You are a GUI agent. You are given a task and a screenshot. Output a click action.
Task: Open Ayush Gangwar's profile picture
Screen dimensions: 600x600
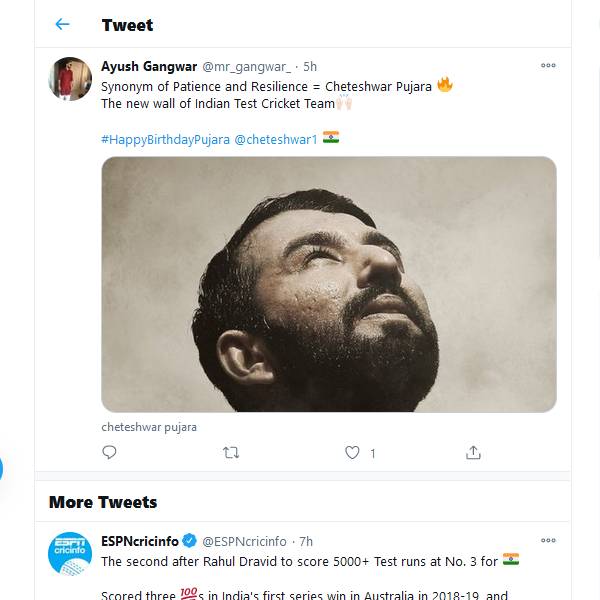pyautogui.click(x=70, y=79)
